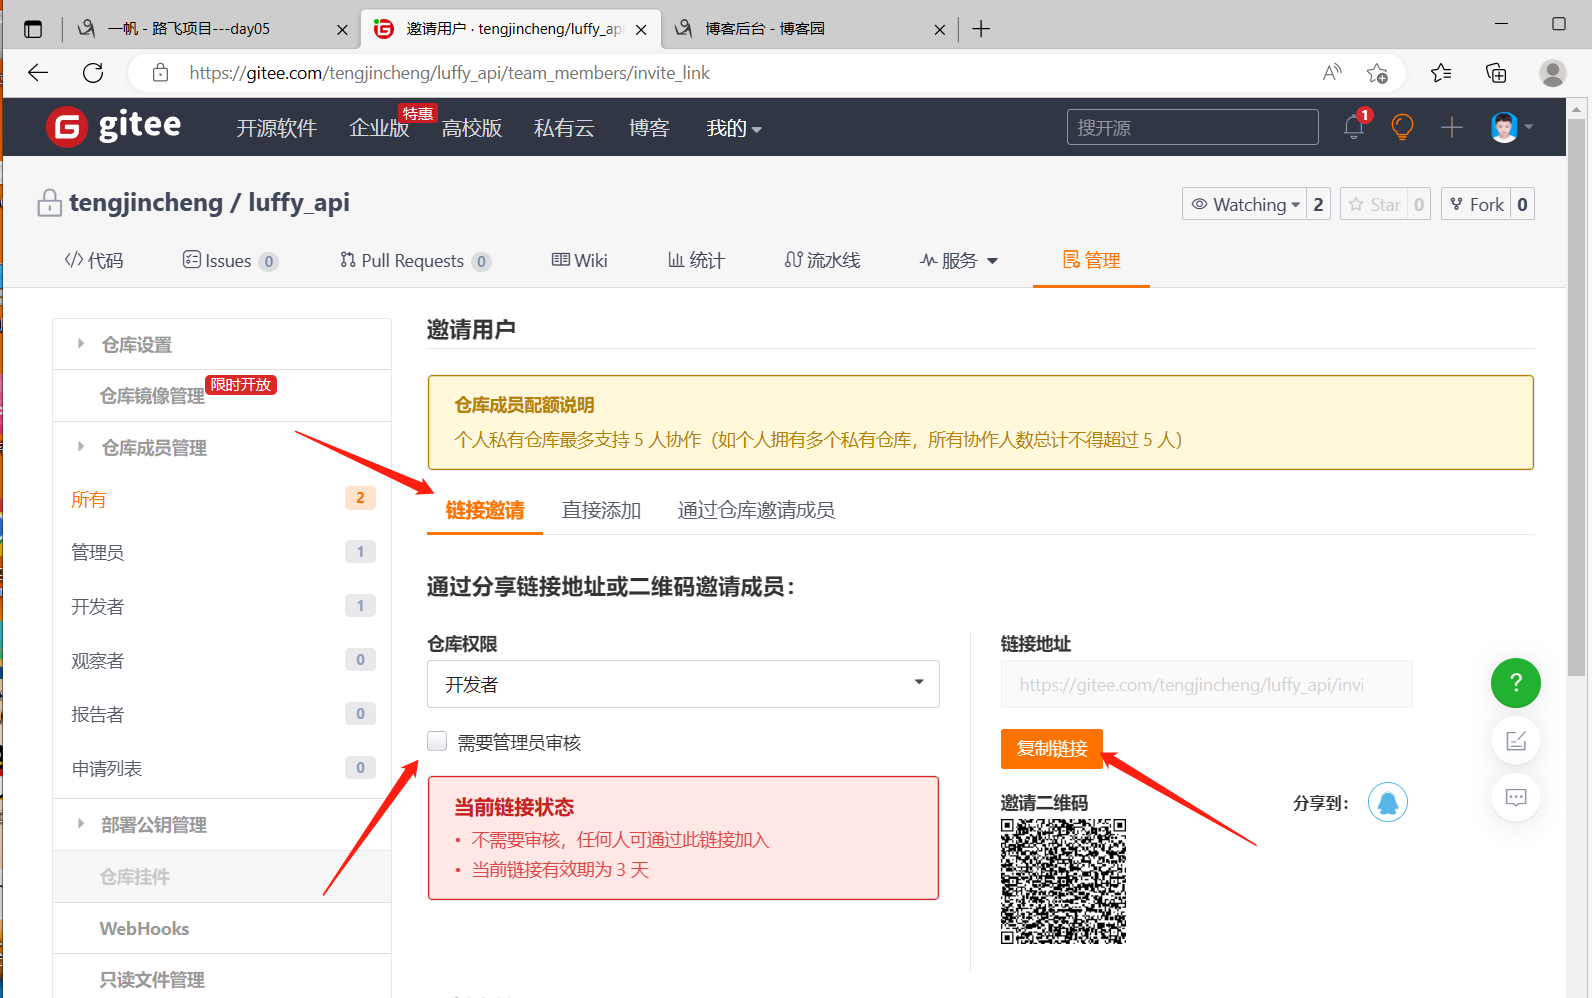Open the 服务 dropdown tab
The width and height of the screenshot is (1592, 998).
coord(959,260)
